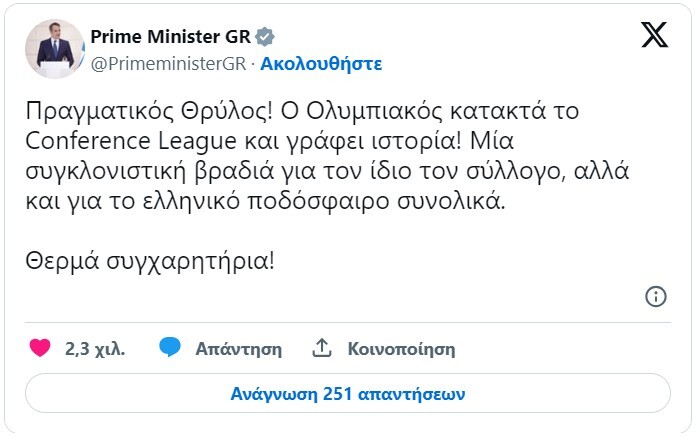Open the tweet info circle icon

click(x=656, y=295)
